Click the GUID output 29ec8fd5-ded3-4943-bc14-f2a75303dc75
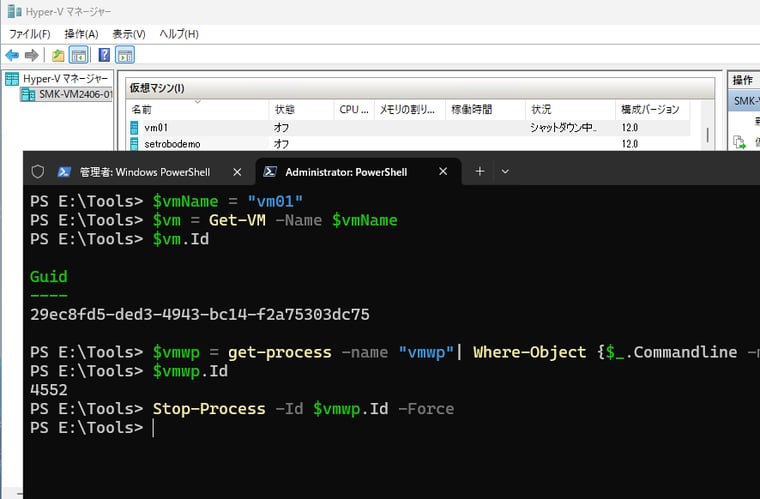760x499 pixels. [200, 314]
